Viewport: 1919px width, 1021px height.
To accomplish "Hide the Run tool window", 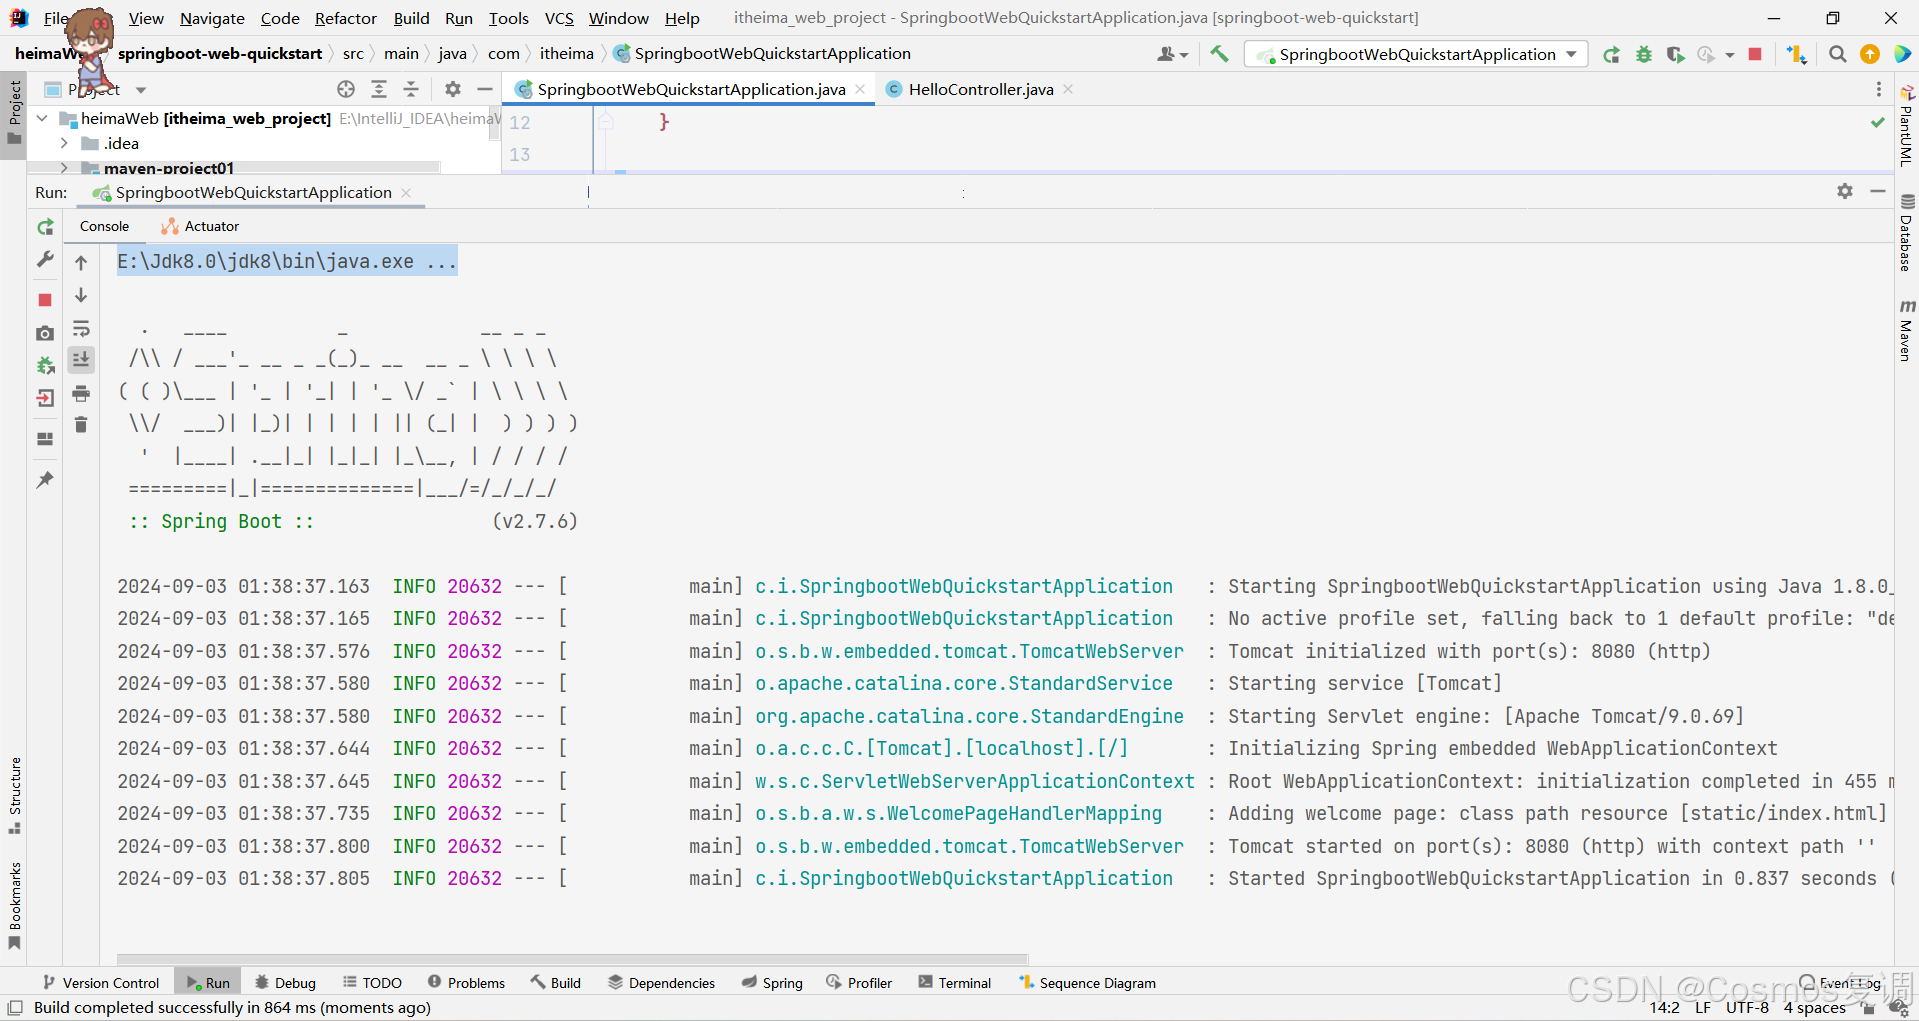I will (x=1878, y=191).
